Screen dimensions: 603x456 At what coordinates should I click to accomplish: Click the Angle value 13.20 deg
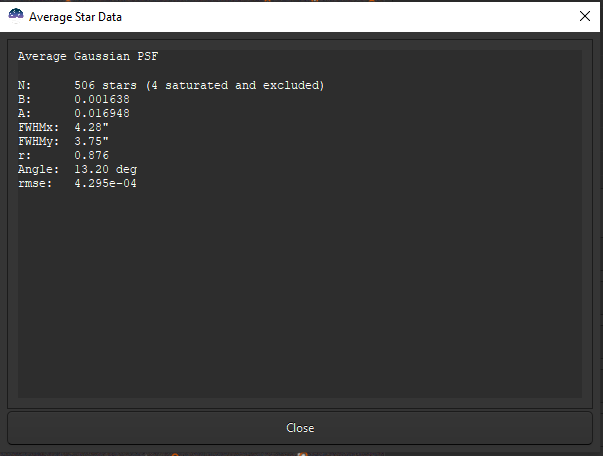pyautogui.click(x=106, y=170)
